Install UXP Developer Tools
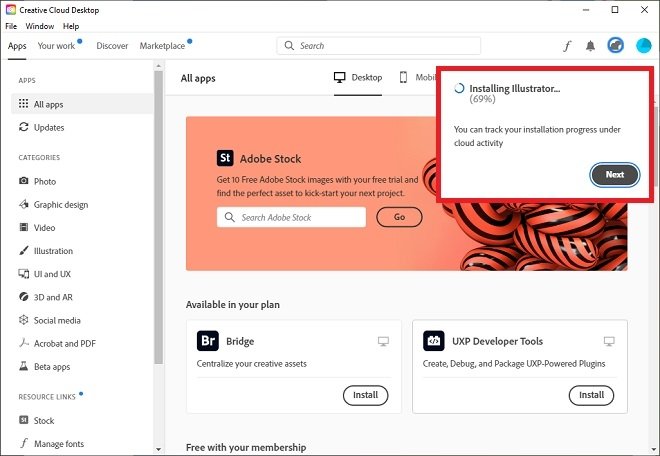Screen dimensions: 660x456 coord(591,395)
